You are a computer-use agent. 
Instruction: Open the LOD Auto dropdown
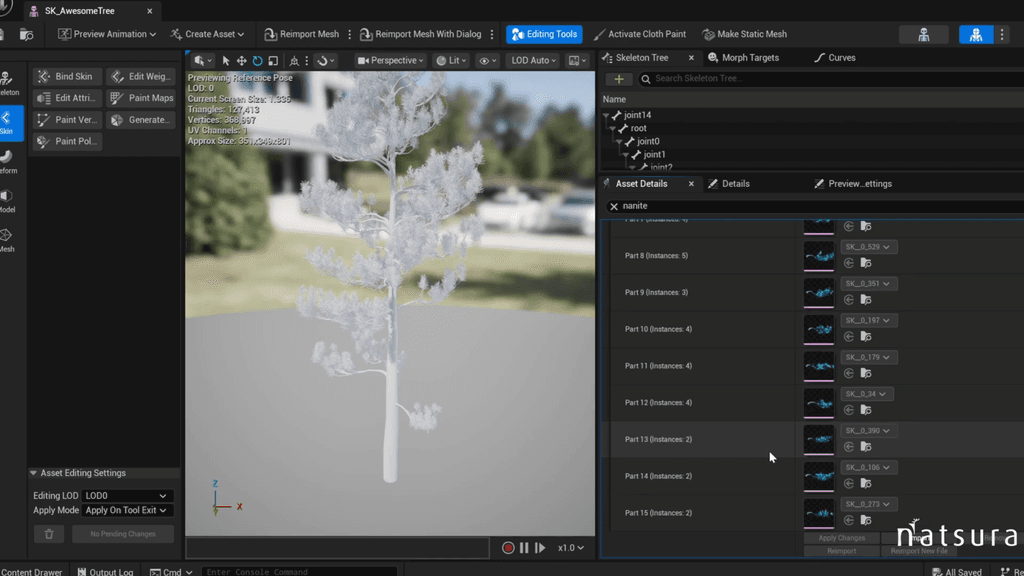click(533, 60)
